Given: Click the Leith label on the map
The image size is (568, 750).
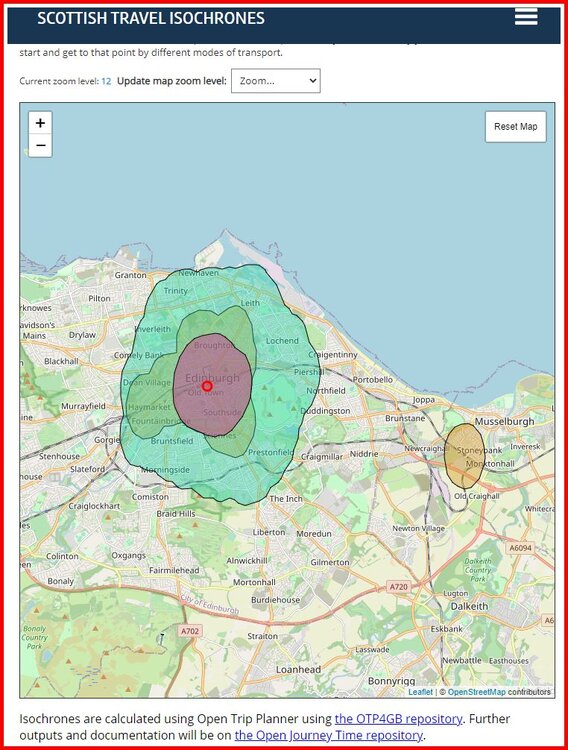Looking at the screenshot, I should [250, 303].
